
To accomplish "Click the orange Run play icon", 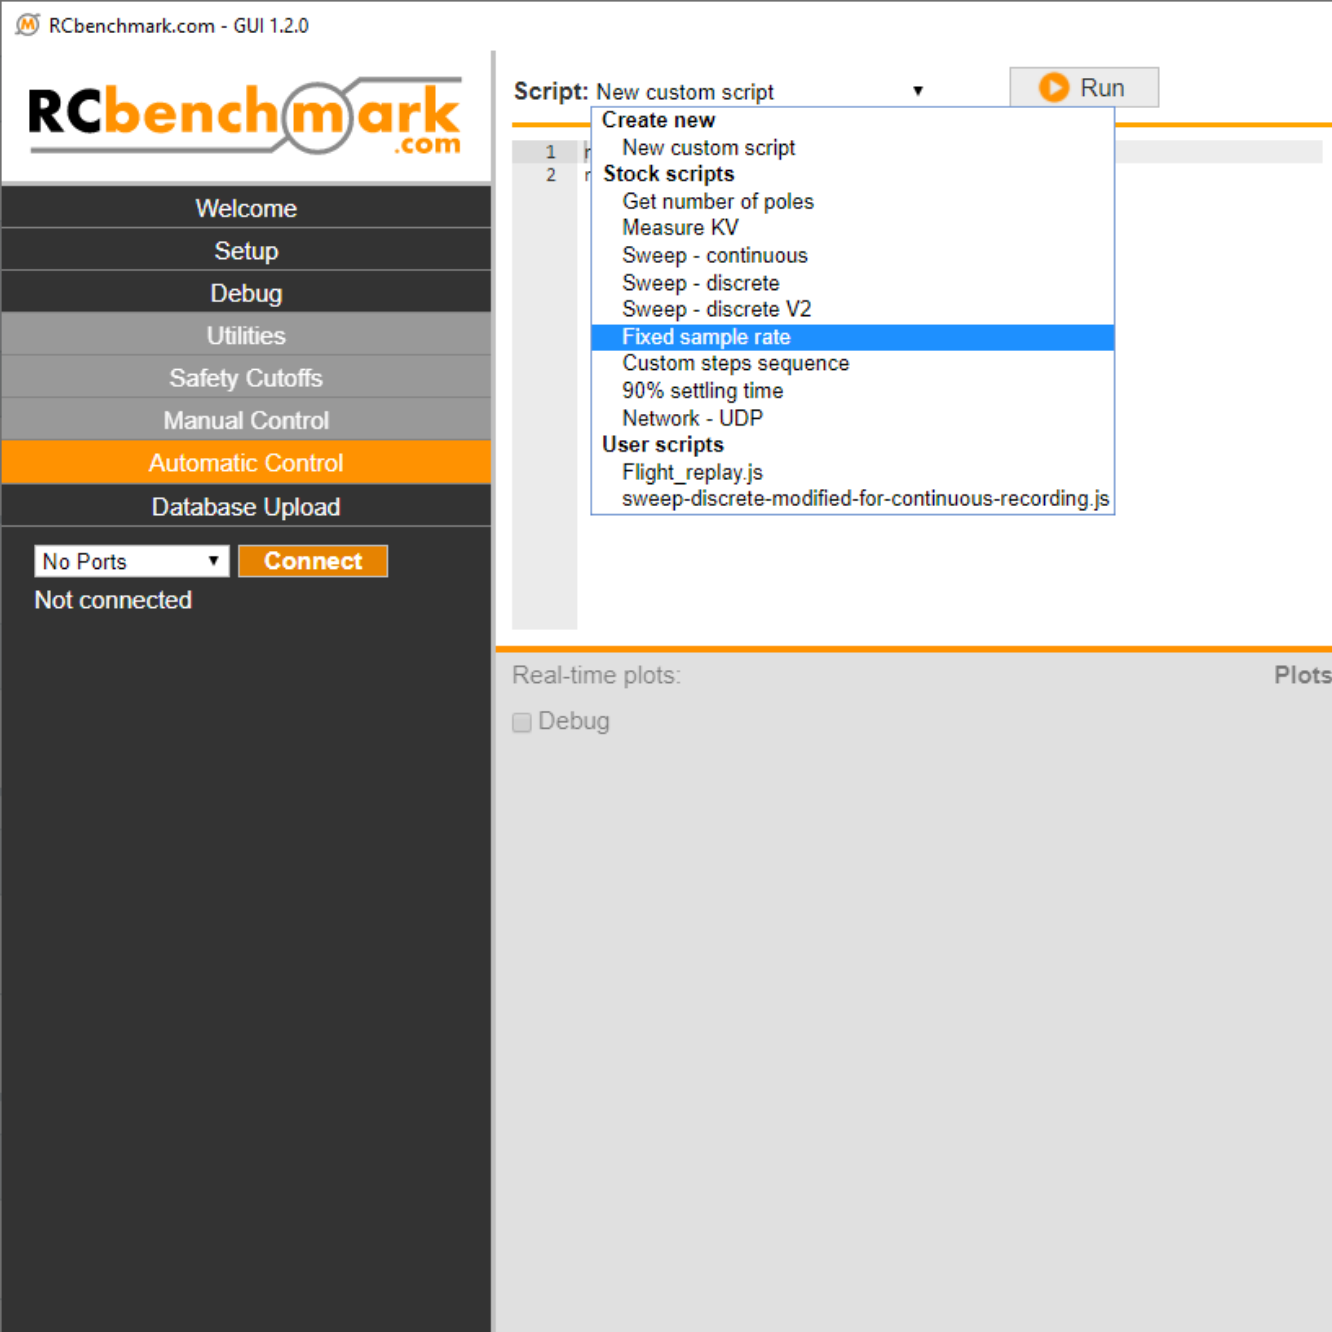I will (1054, 88).
